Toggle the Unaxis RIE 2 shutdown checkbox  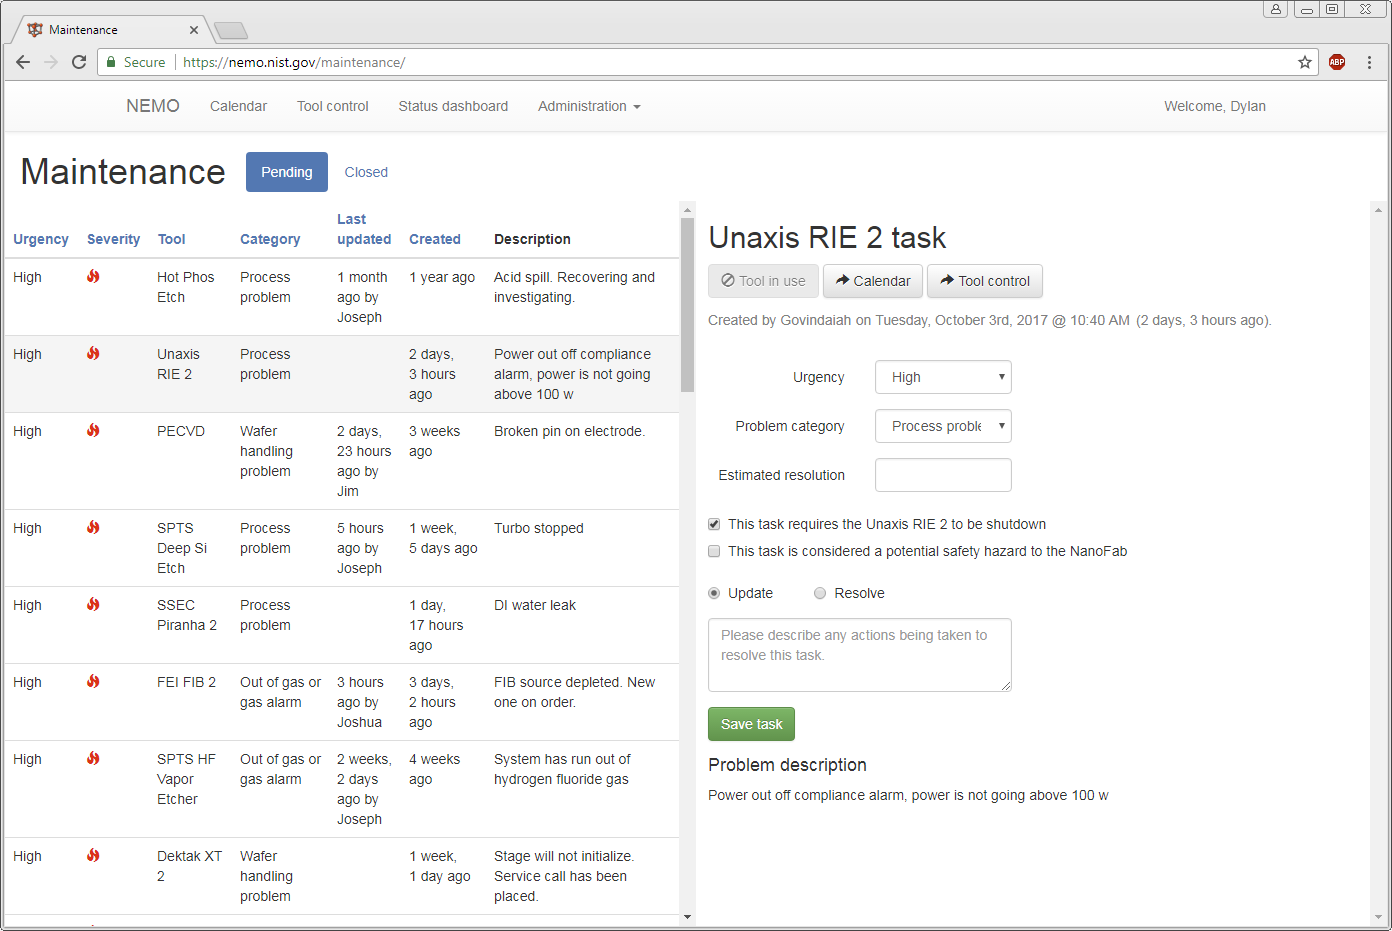coord(714,524)
